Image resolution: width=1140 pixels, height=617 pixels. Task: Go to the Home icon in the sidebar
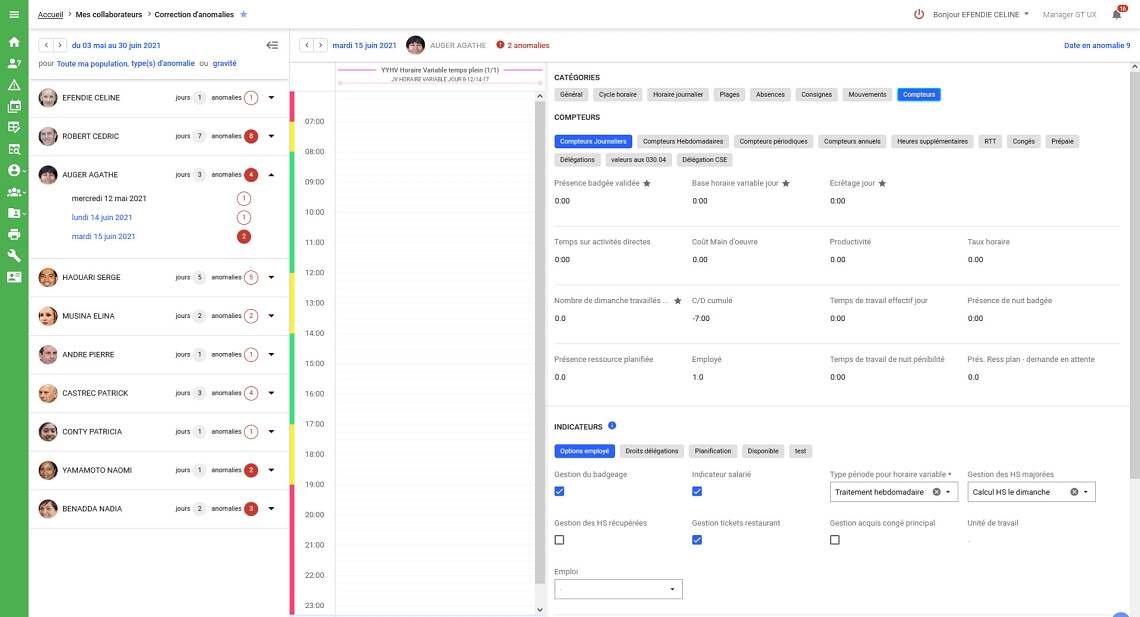(x=14, y=42)
